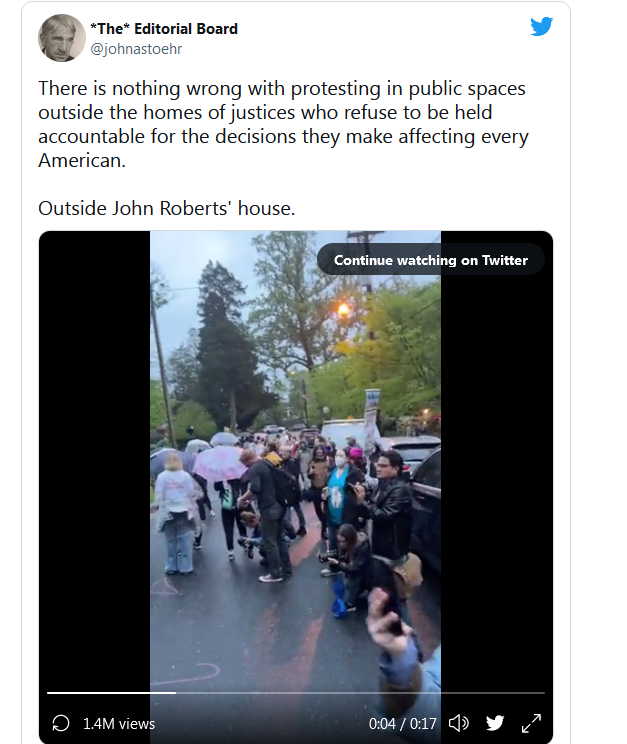Image resolution: width=627 pixels, height=744 pixels.
Task: Click "Continue watching on Twitter" button
Action: 430,260
